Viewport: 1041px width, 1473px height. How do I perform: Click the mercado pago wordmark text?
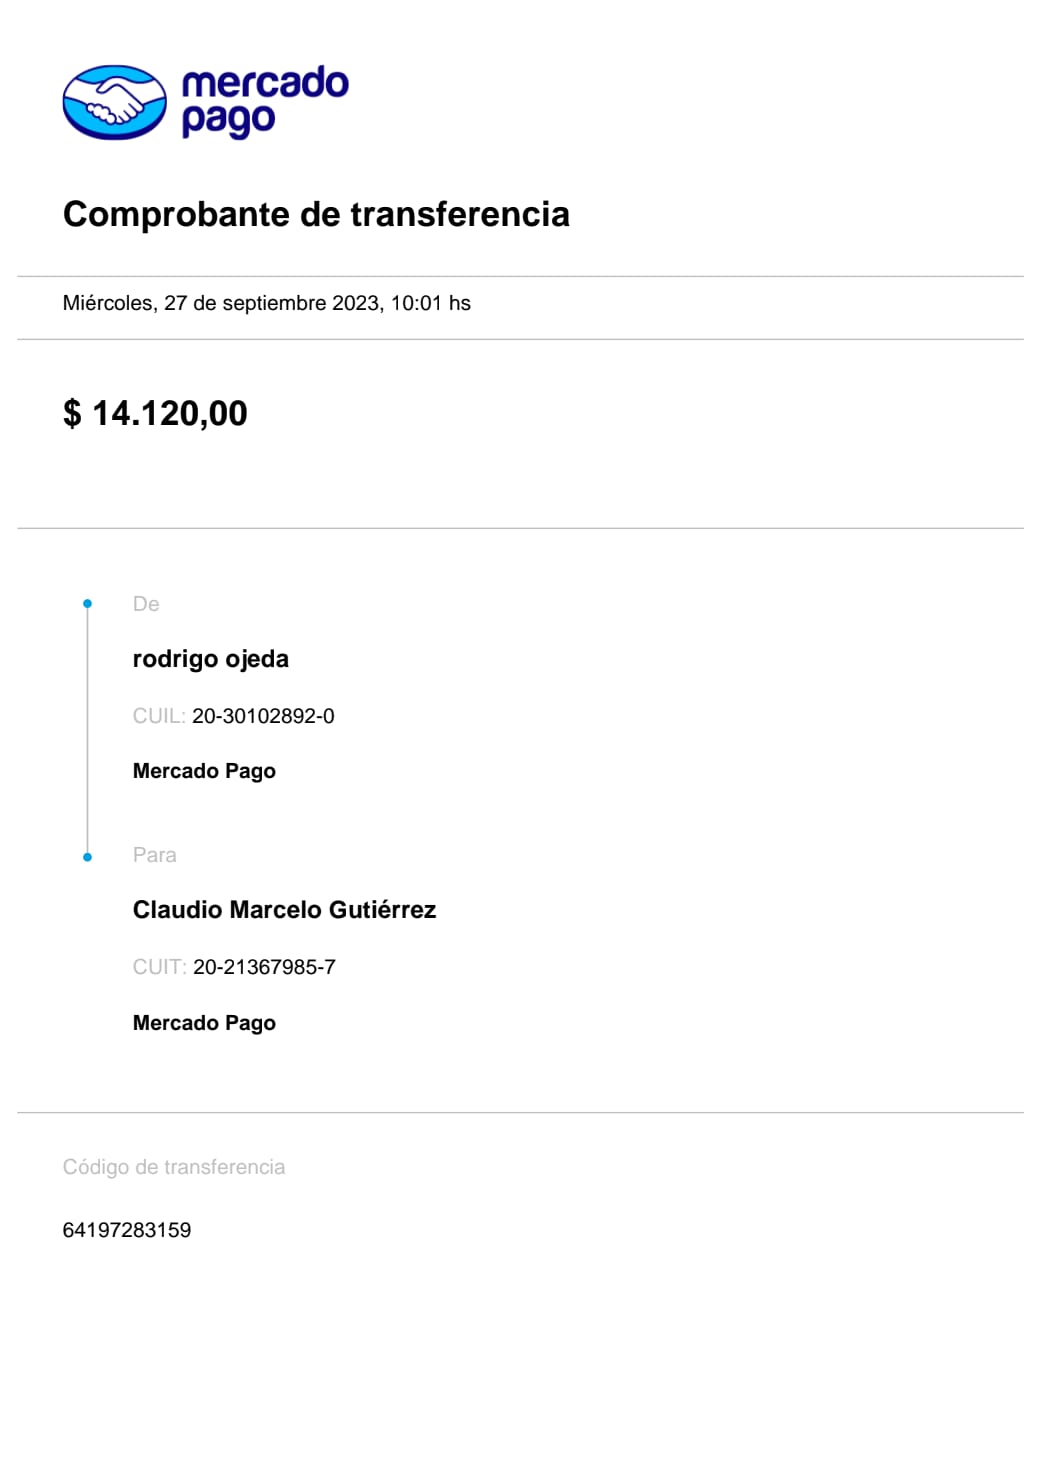(x=264, y=101)
